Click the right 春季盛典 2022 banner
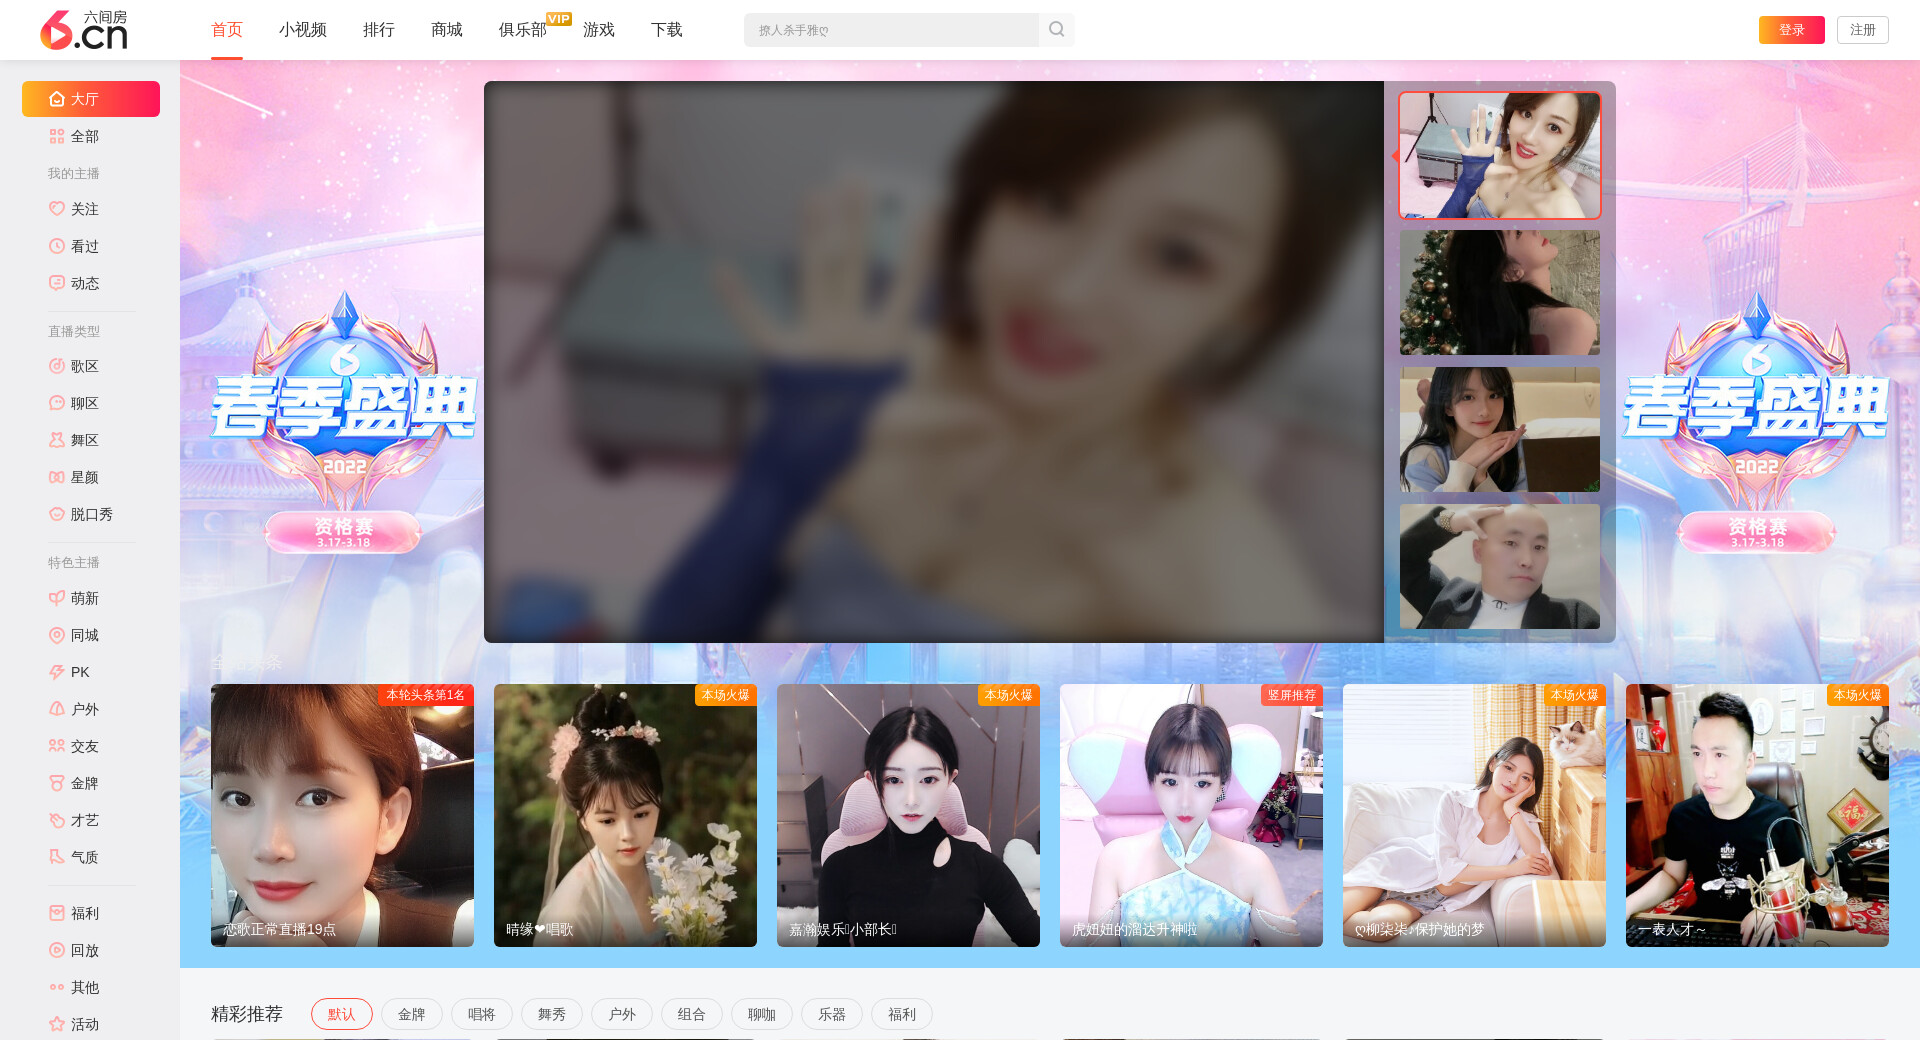This screenshot has width=1920, height=1040. (1756, 422)
